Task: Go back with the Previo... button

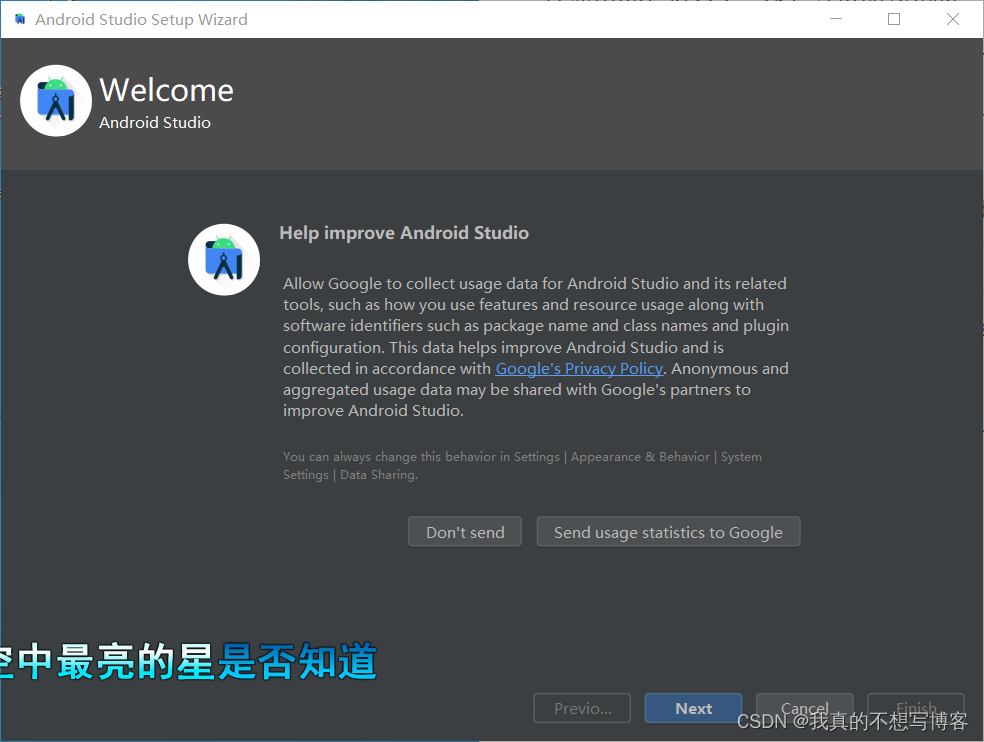Action: (x=582, y=708)
